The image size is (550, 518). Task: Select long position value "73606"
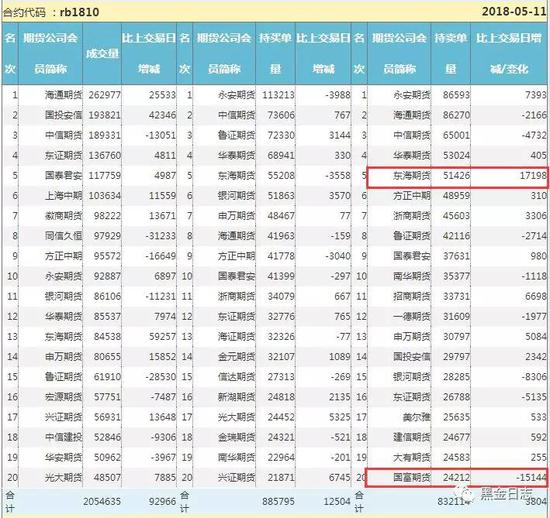tap(281, 115)
